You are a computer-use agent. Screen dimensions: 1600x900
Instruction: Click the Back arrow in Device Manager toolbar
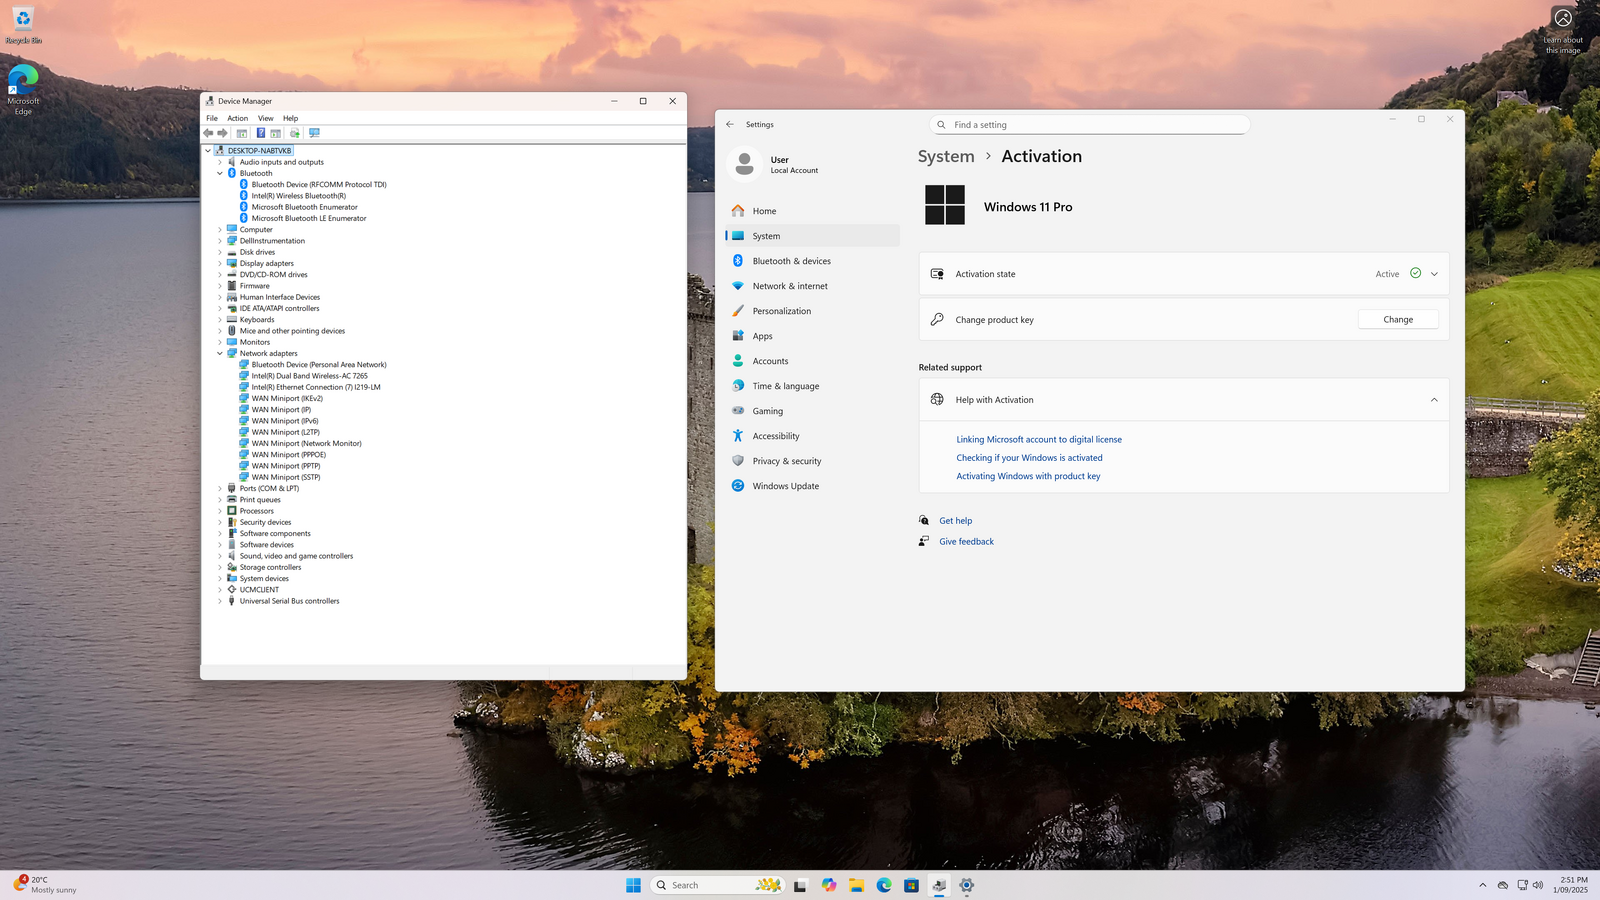[208, 133]
